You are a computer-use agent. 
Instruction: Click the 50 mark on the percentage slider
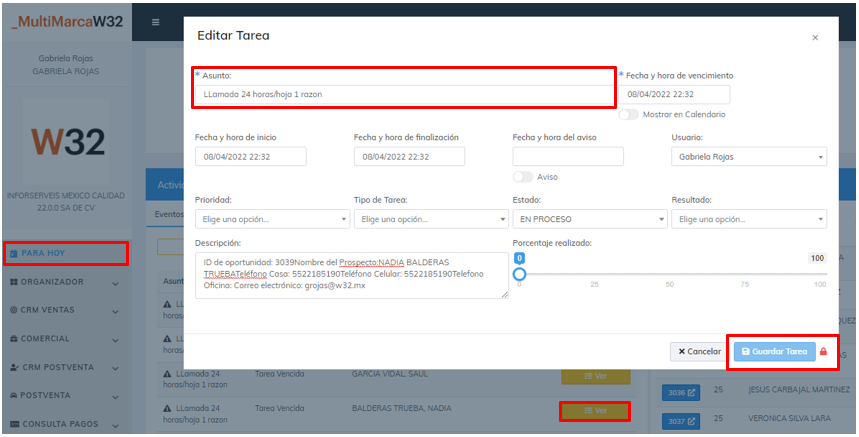click(x=669, y=285)
